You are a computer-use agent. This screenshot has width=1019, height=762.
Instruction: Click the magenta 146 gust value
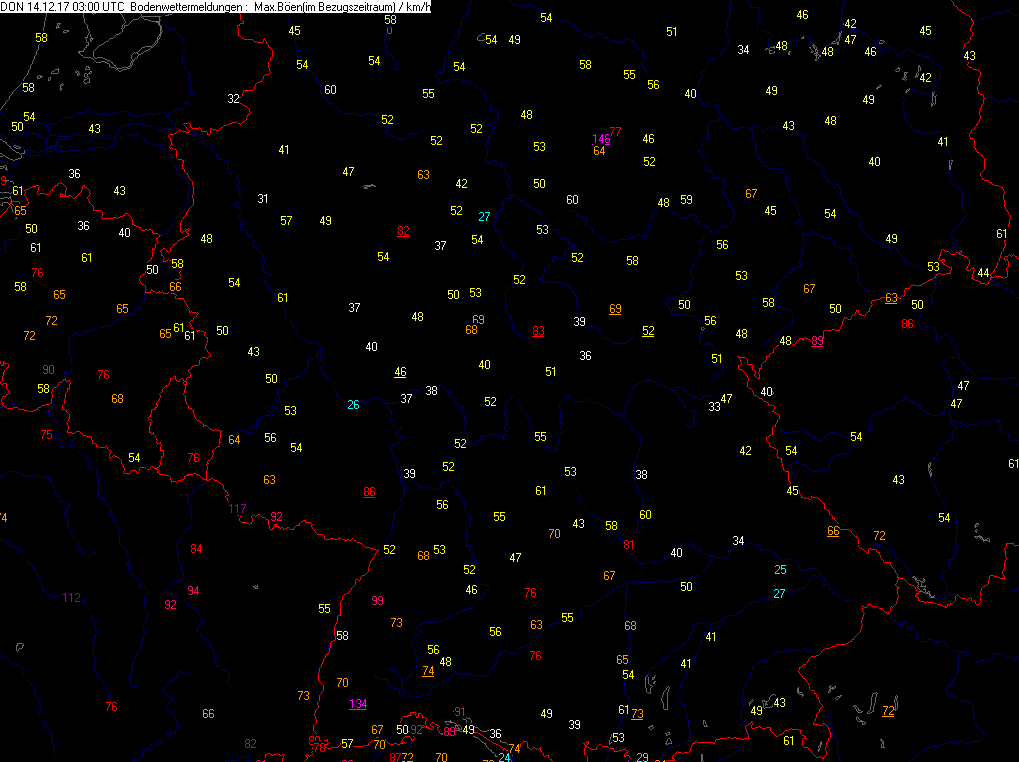point(601,139)
